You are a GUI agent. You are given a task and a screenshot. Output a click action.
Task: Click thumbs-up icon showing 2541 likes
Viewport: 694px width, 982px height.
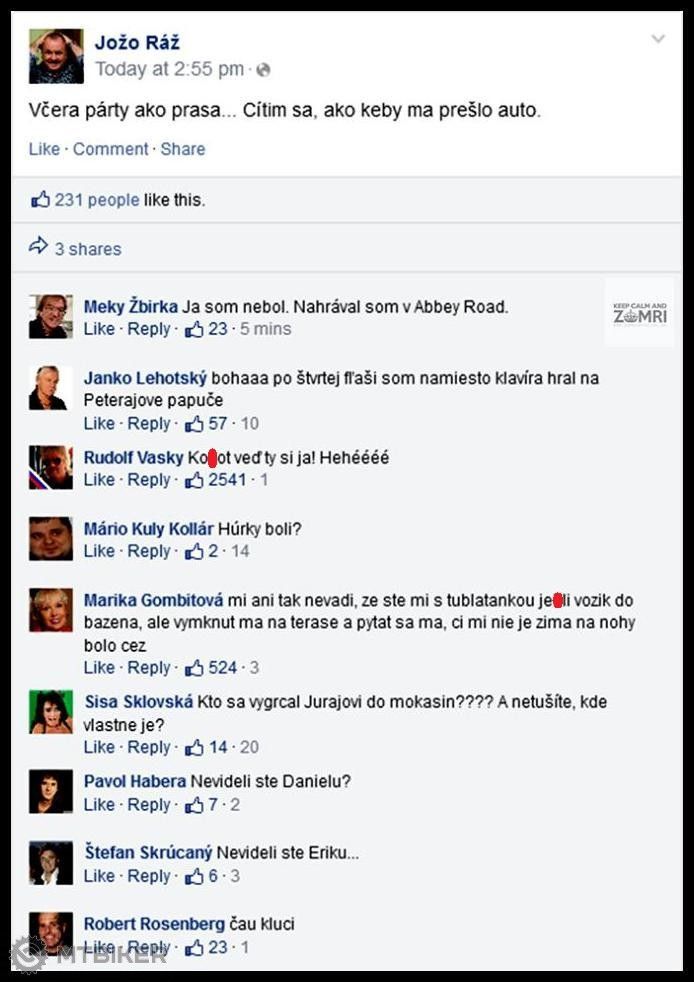pyautogui.click(x=194, y=480)
